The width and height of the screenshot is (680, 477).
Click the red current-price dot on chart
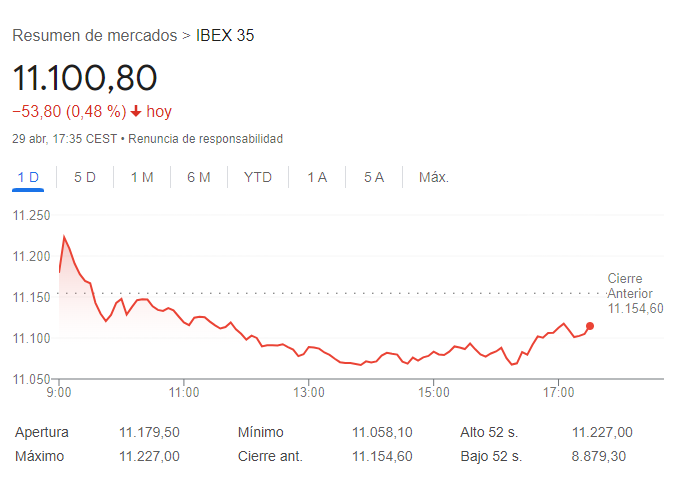(590, 326)
